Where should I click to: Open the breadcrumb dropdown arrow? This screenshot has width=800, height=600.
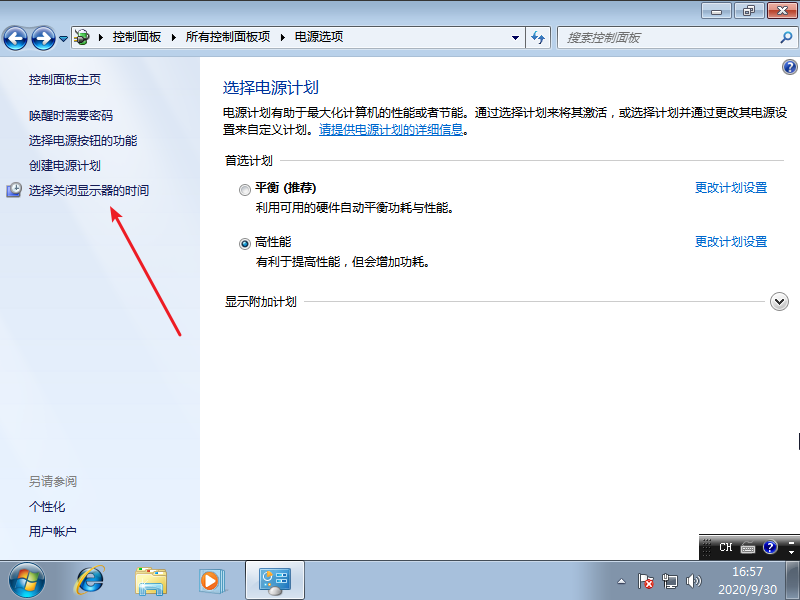515,37
